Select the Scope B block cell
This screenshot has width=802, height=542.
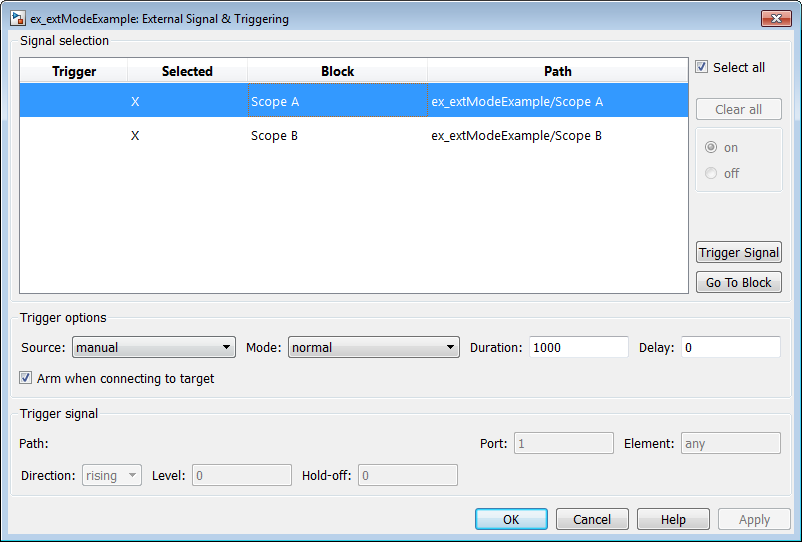pyautogui.click(x=338, y=136)
